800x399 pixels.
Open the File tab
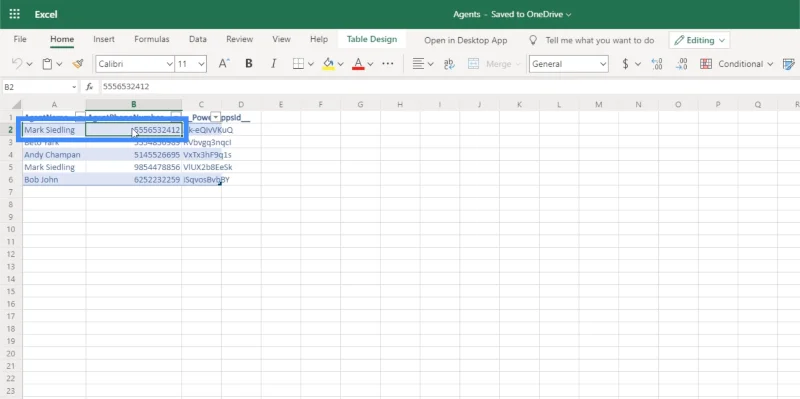(x=20, y=39)
